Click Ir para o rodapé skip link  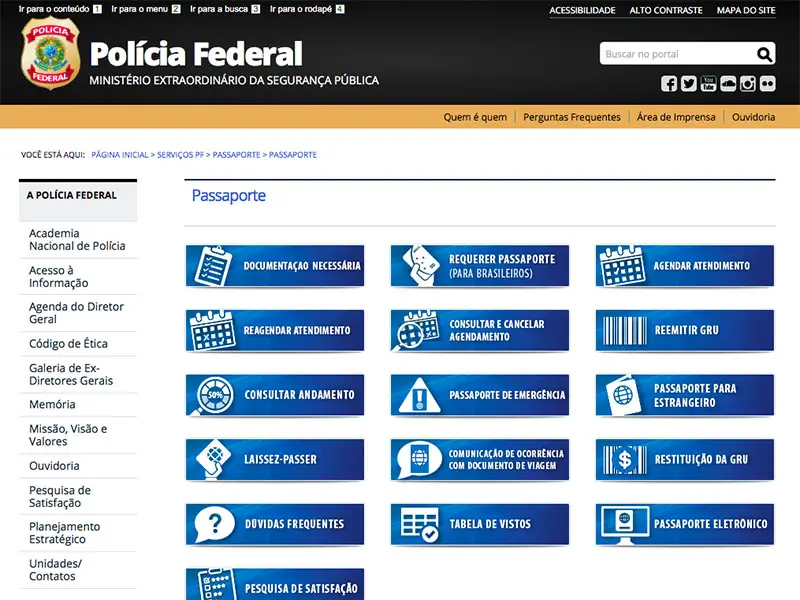(307, 9)
